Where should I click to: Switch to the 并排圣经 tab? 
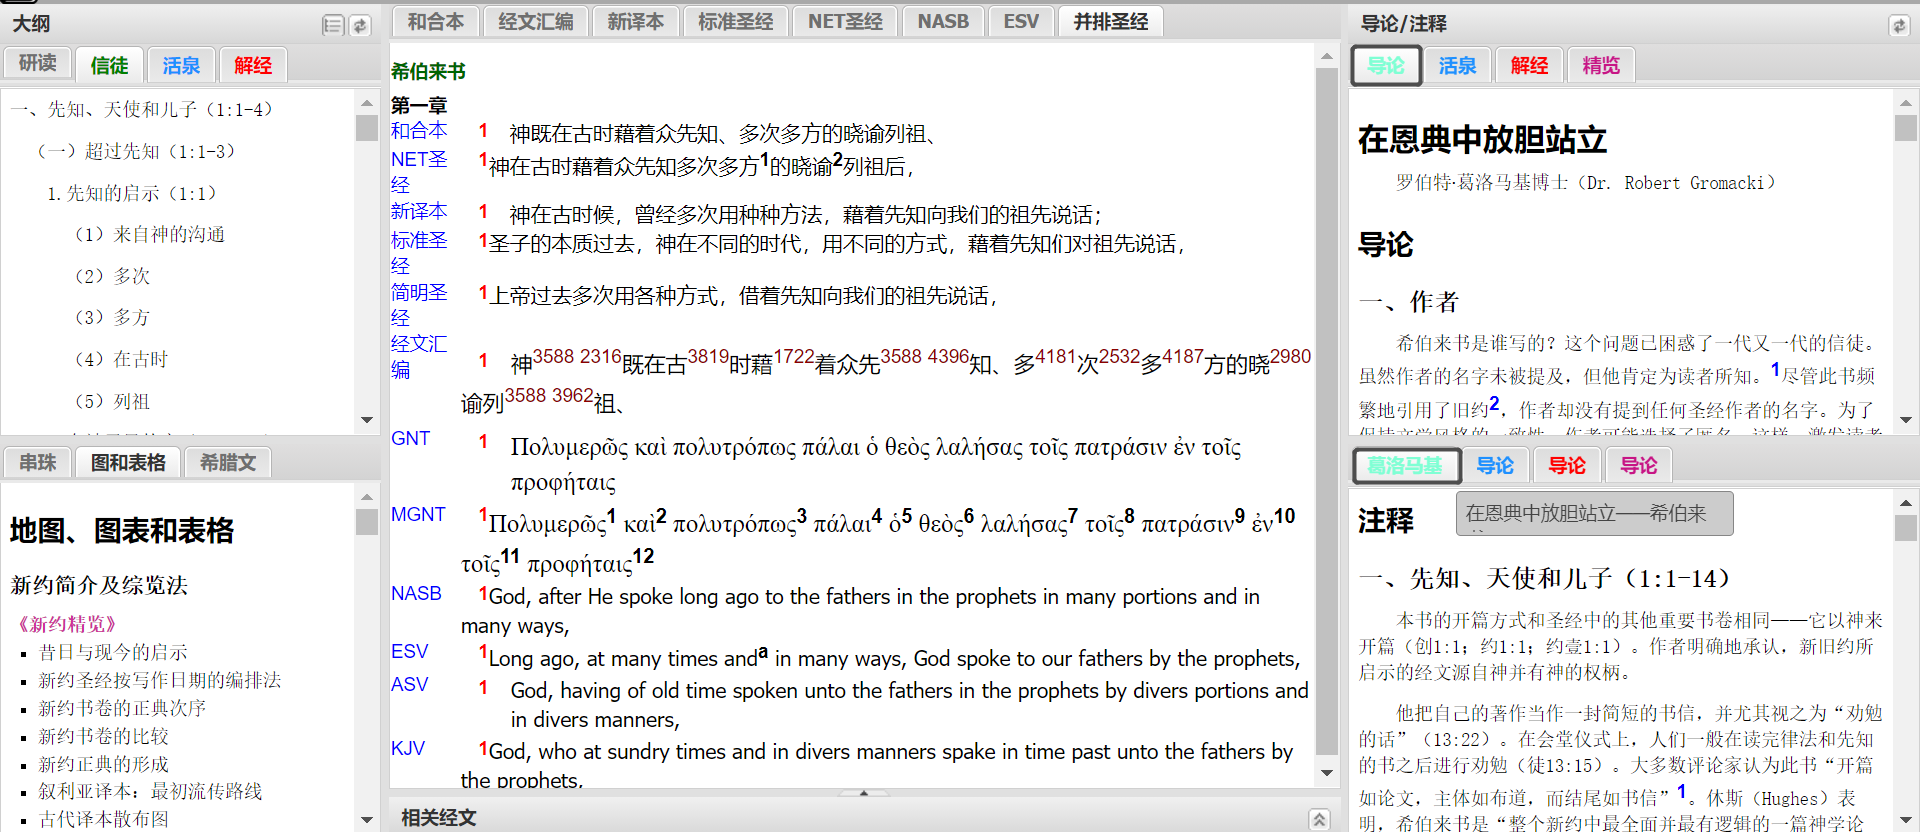pos(1110,21)
